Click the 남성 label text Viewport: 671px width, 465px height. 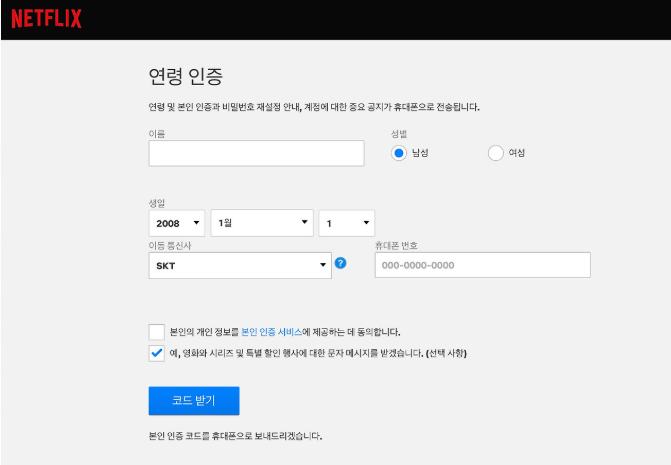pyautogui.click(x=420, y=153)
